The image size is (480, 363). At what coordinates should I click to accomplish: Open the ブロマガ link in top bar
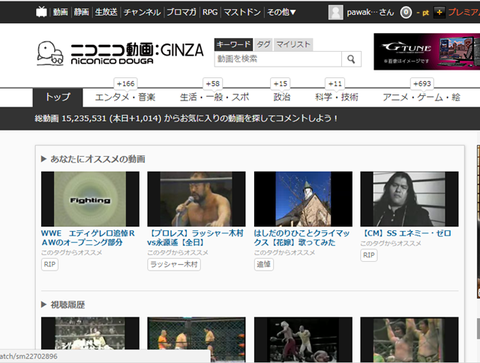(182, 12)
